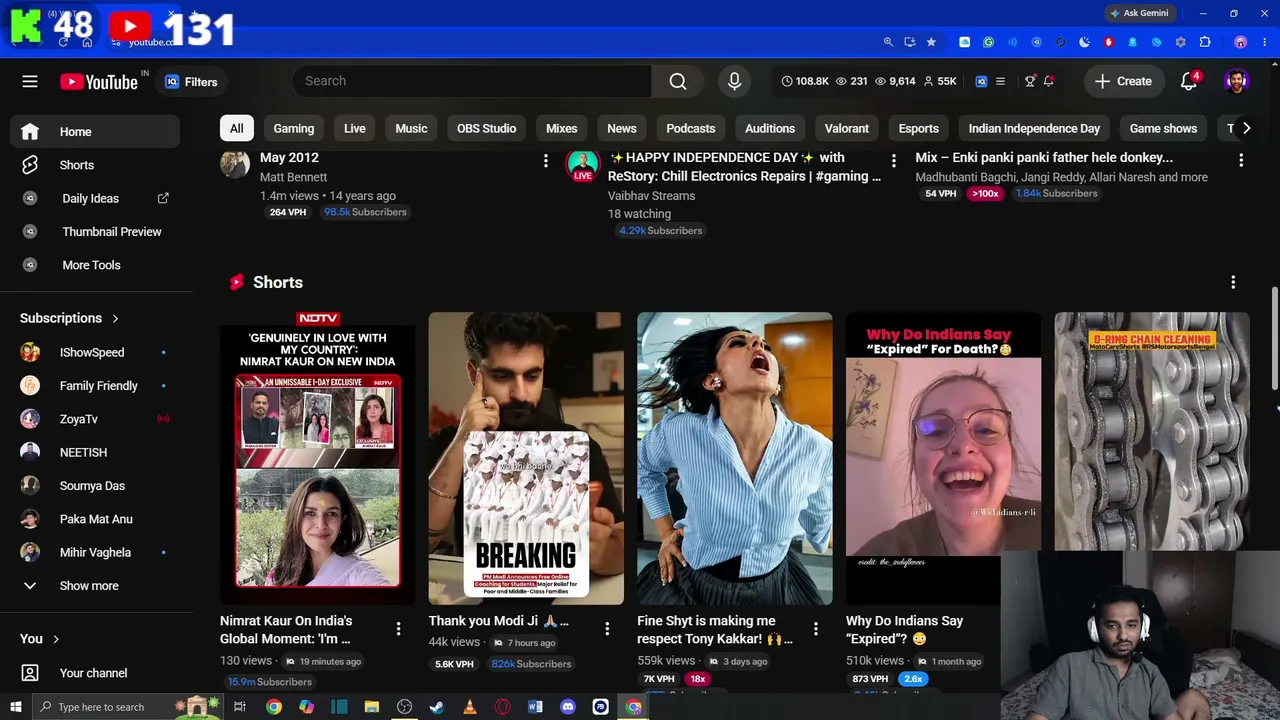The width and height of the screenshot is (1280, 720).
Task: Expand the You section chevron
Action: [56, 639]
